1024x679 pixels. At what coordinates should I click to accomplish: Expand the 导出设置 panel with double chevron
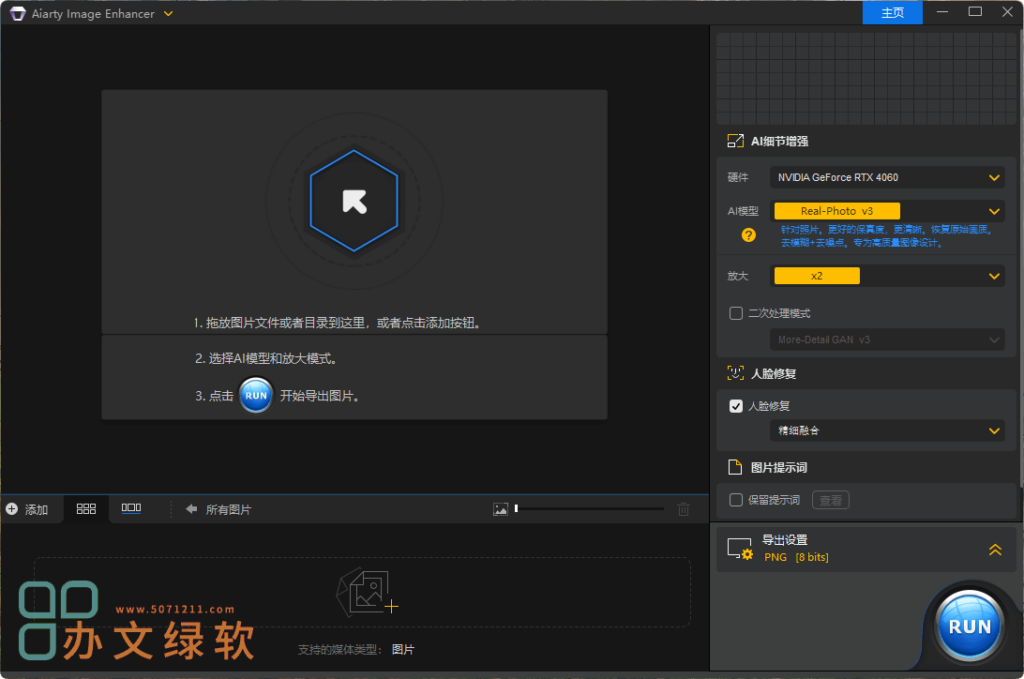(995, 549)
